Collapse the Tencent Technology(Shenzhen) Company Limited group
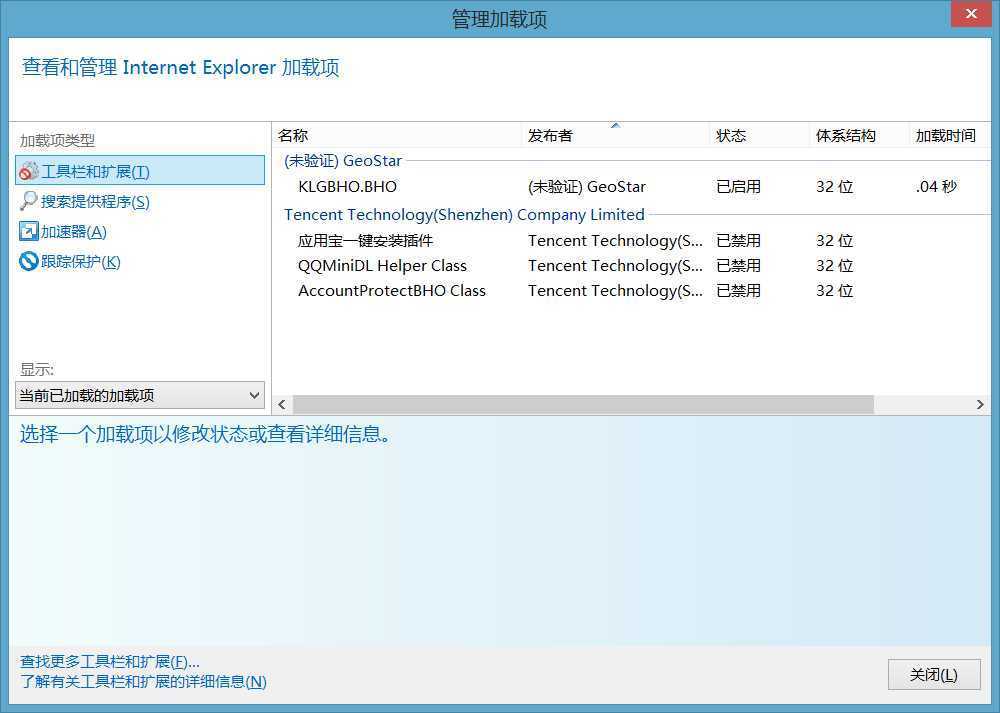Screen dimensions: 1000x713 [x=464, y=214]
